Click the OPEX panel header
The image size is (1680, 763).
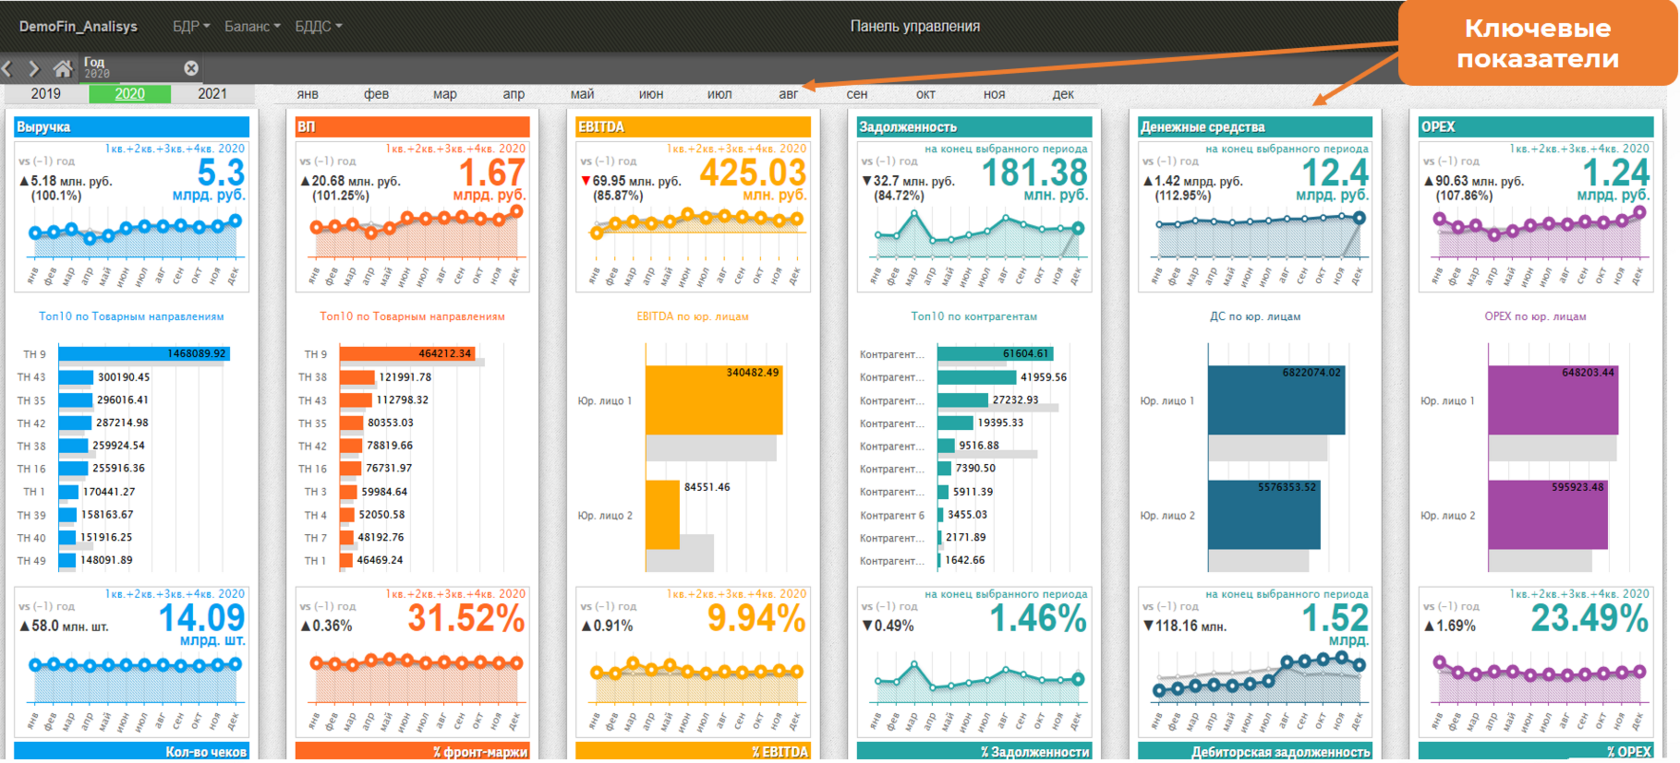(1536, 127)
